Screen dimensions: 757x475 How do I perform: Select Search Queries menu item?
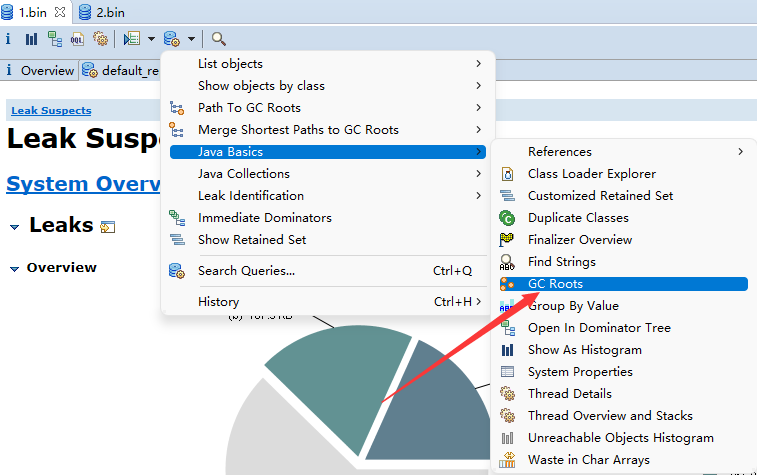[245, 271]
